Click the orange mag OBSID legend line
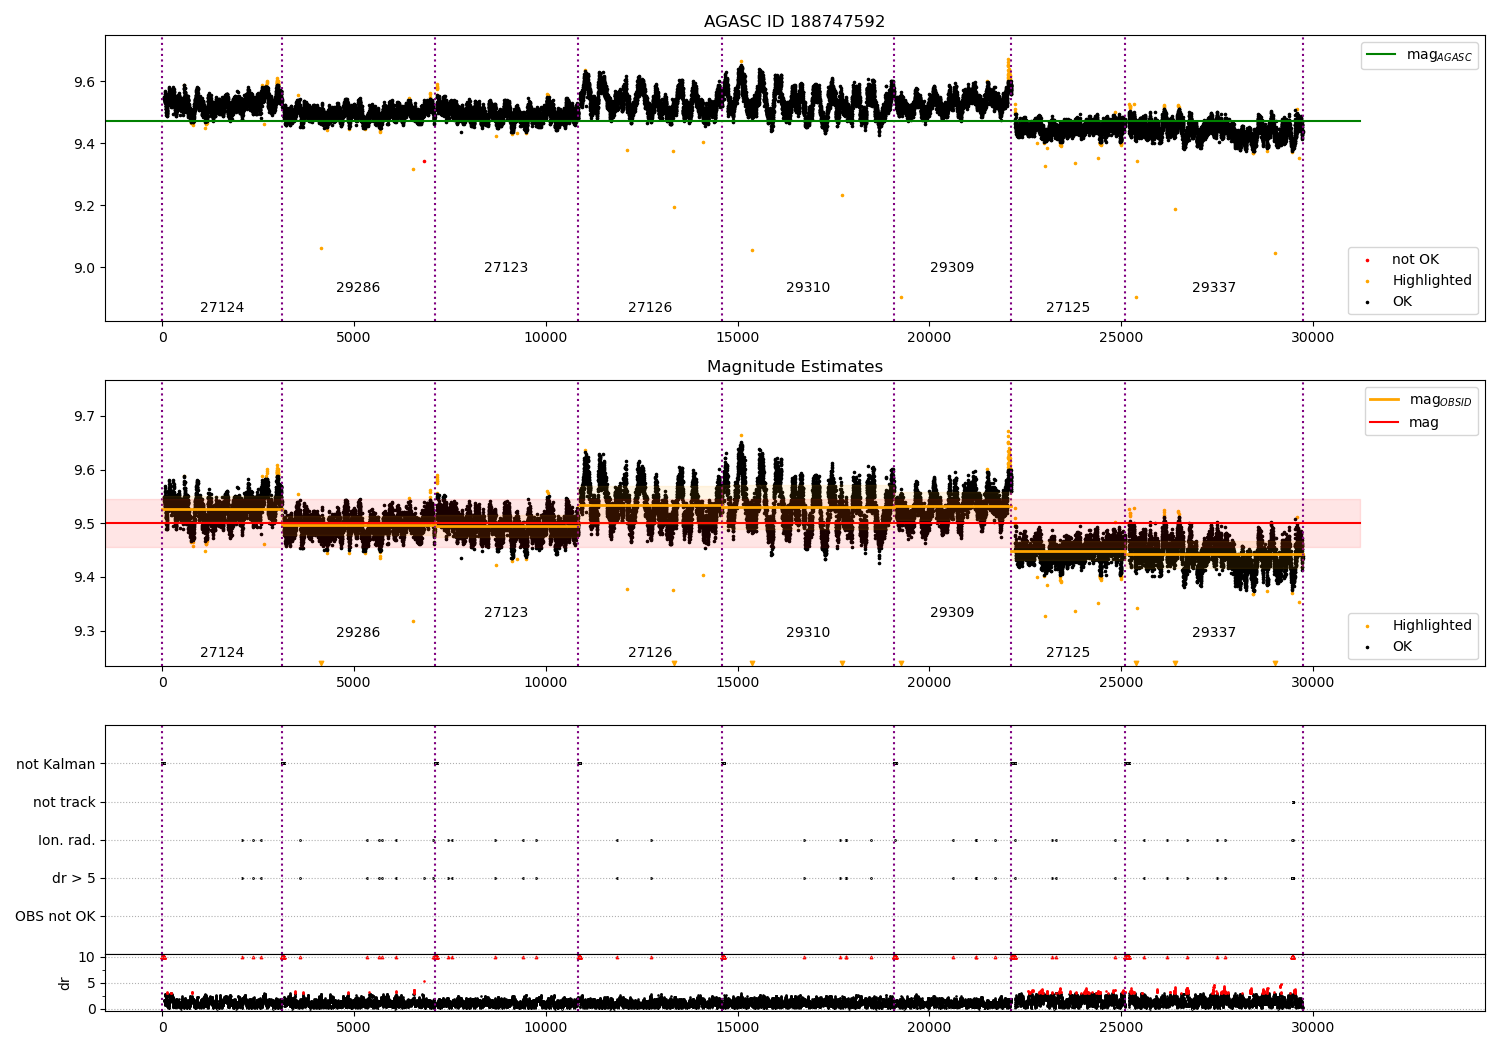 point(1385,399)
